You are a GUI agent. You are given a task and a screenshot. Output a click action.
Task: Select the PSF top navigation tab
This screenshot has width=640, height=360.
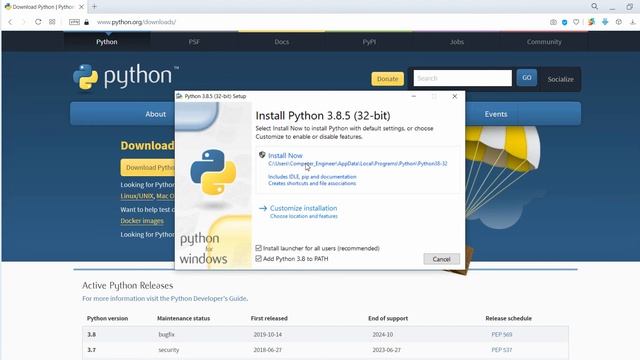pos(194,42)
